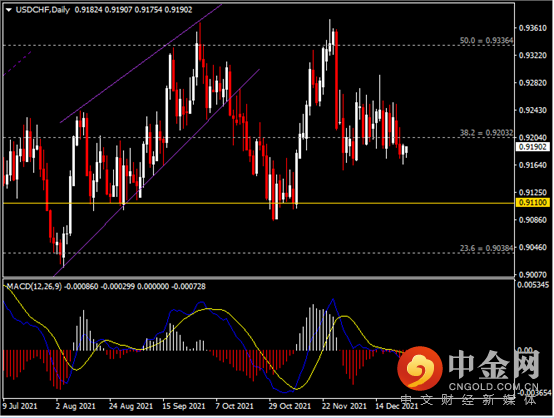Select the 0.005345 MACD scale value
554x418 pixels.
click(x=534, y=285)
